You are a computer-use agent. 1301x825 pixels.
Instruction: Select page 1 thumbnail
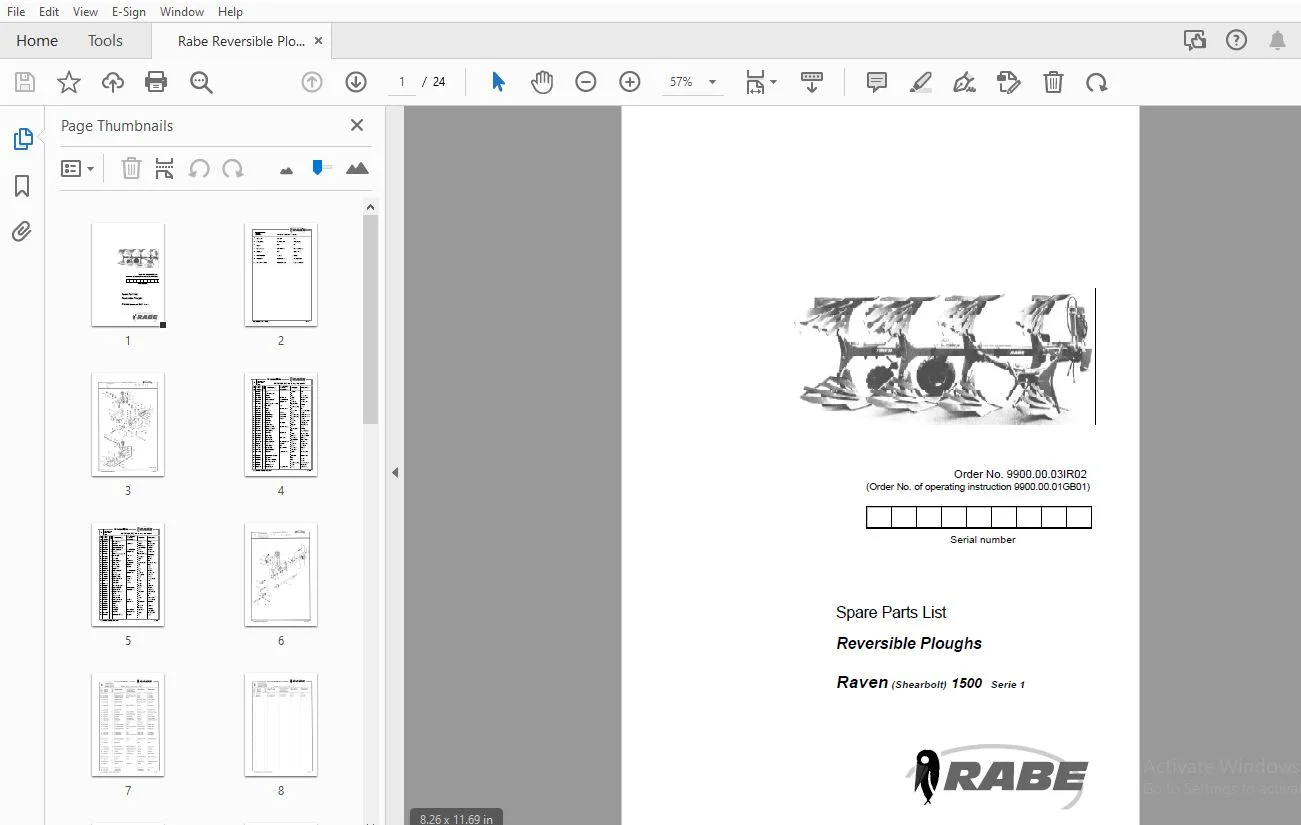tap(128, 275)
